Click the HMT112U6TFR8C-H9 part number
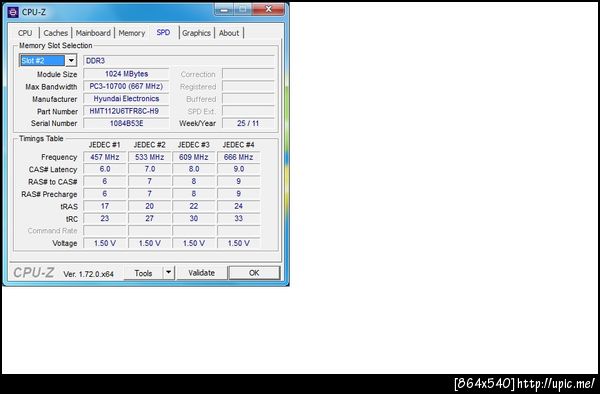This screenshot has width=600, height=394. coord(126,111)
